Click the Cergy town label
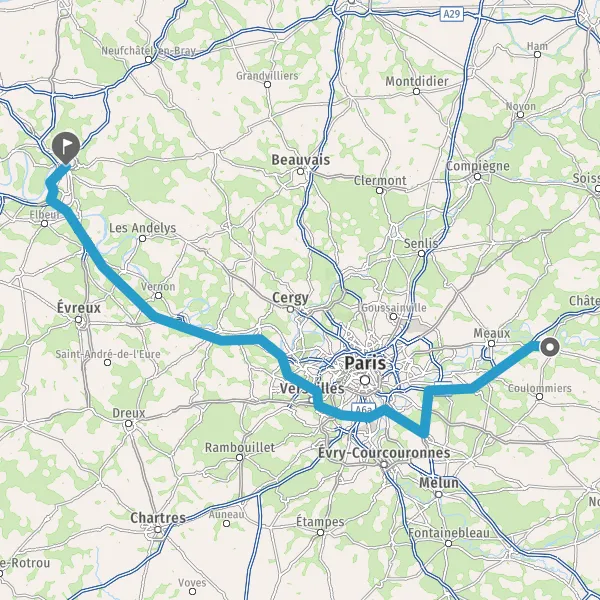The height and width of the screenshot is (600, 600). point(290,298)
